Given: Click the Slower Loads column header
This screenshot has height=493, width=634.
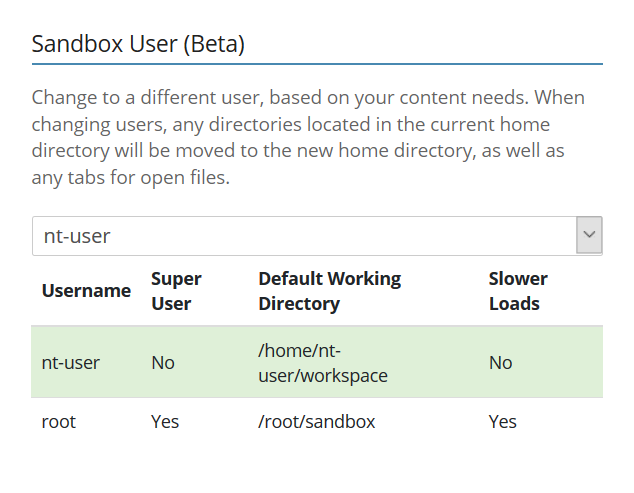Looking at the screenshot, I should [x=518, y=291].
